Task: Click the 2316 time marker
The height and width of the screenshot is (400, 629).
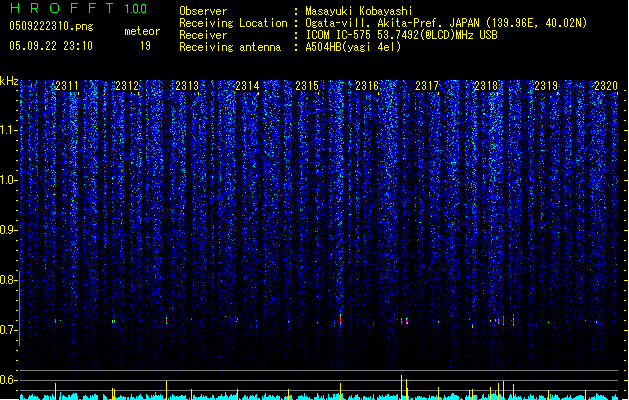Action: [367, 86]
